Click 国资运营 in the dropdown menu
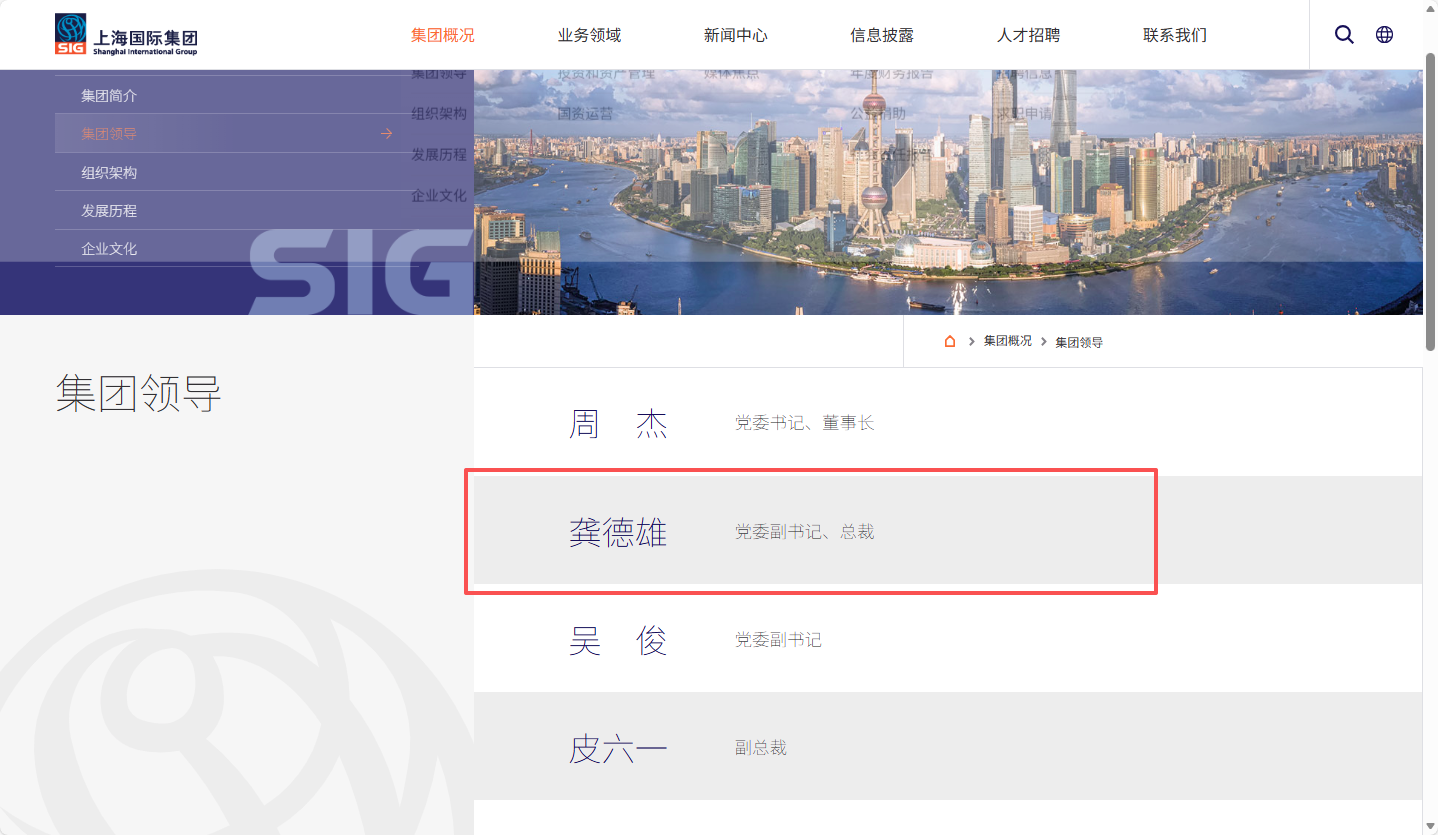Viewport: 1438px width, 835px height. [585, 114]
